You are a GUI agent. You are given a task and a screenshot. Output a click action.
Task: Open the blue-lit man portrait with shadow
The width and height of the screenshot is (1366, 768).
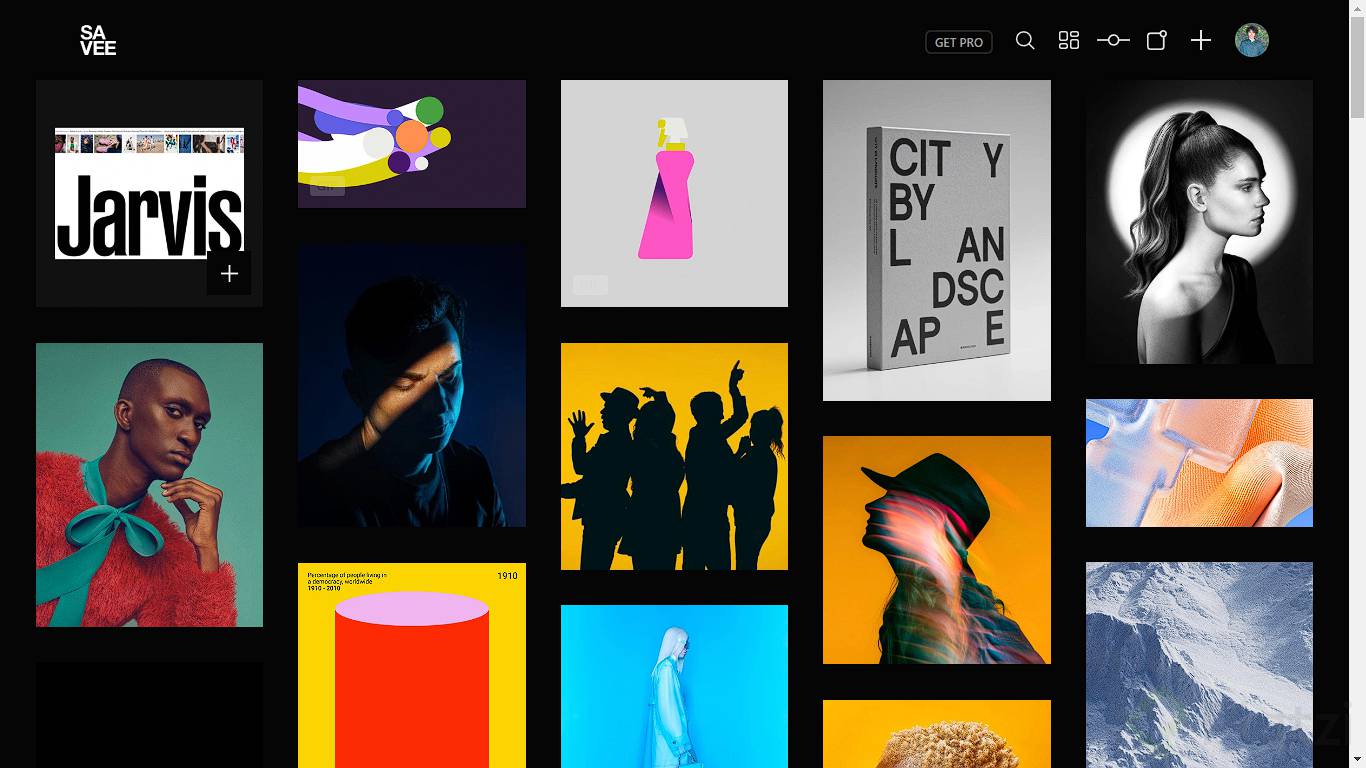412,385
